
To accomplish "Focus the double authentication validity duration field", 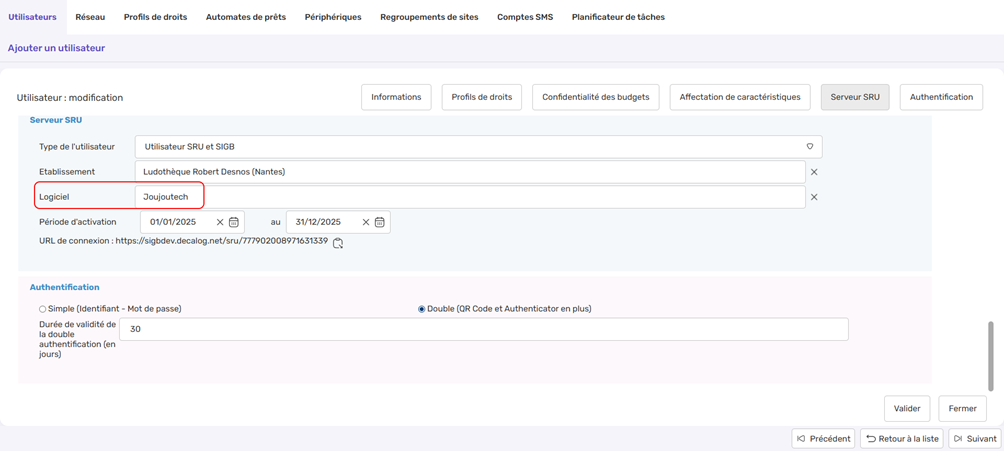I will pos(483,329).
